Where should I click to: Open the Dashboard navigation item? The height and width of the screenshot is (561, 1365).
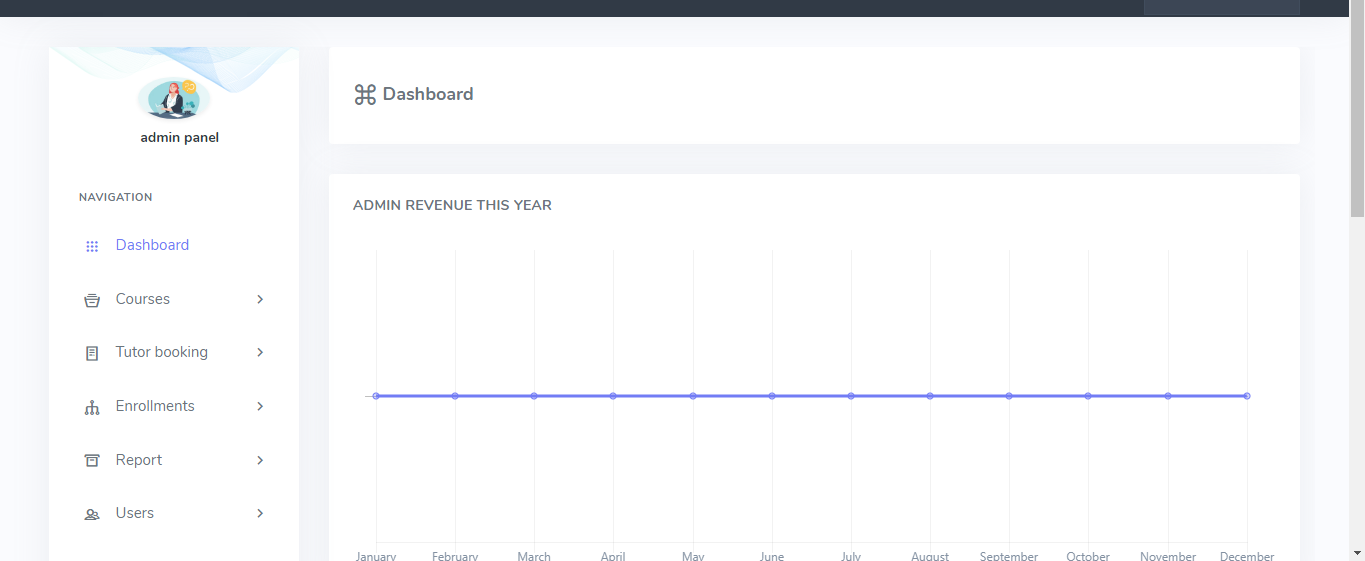[152, 245]
